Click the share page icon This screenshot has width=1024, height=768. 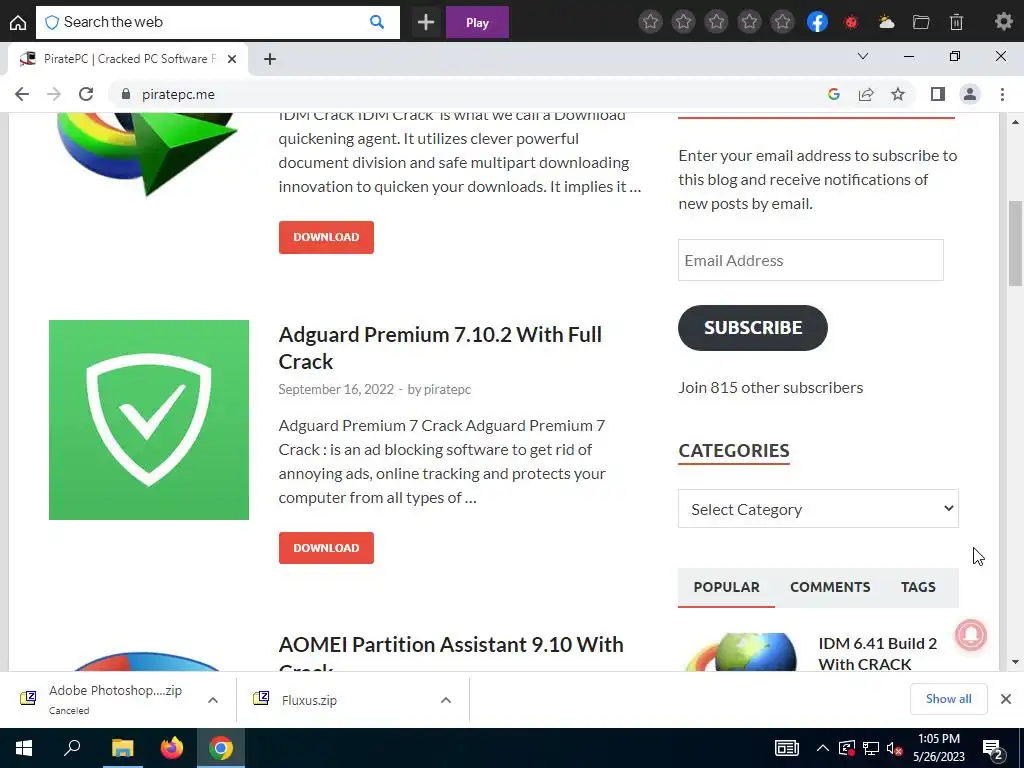click(866, 94)
